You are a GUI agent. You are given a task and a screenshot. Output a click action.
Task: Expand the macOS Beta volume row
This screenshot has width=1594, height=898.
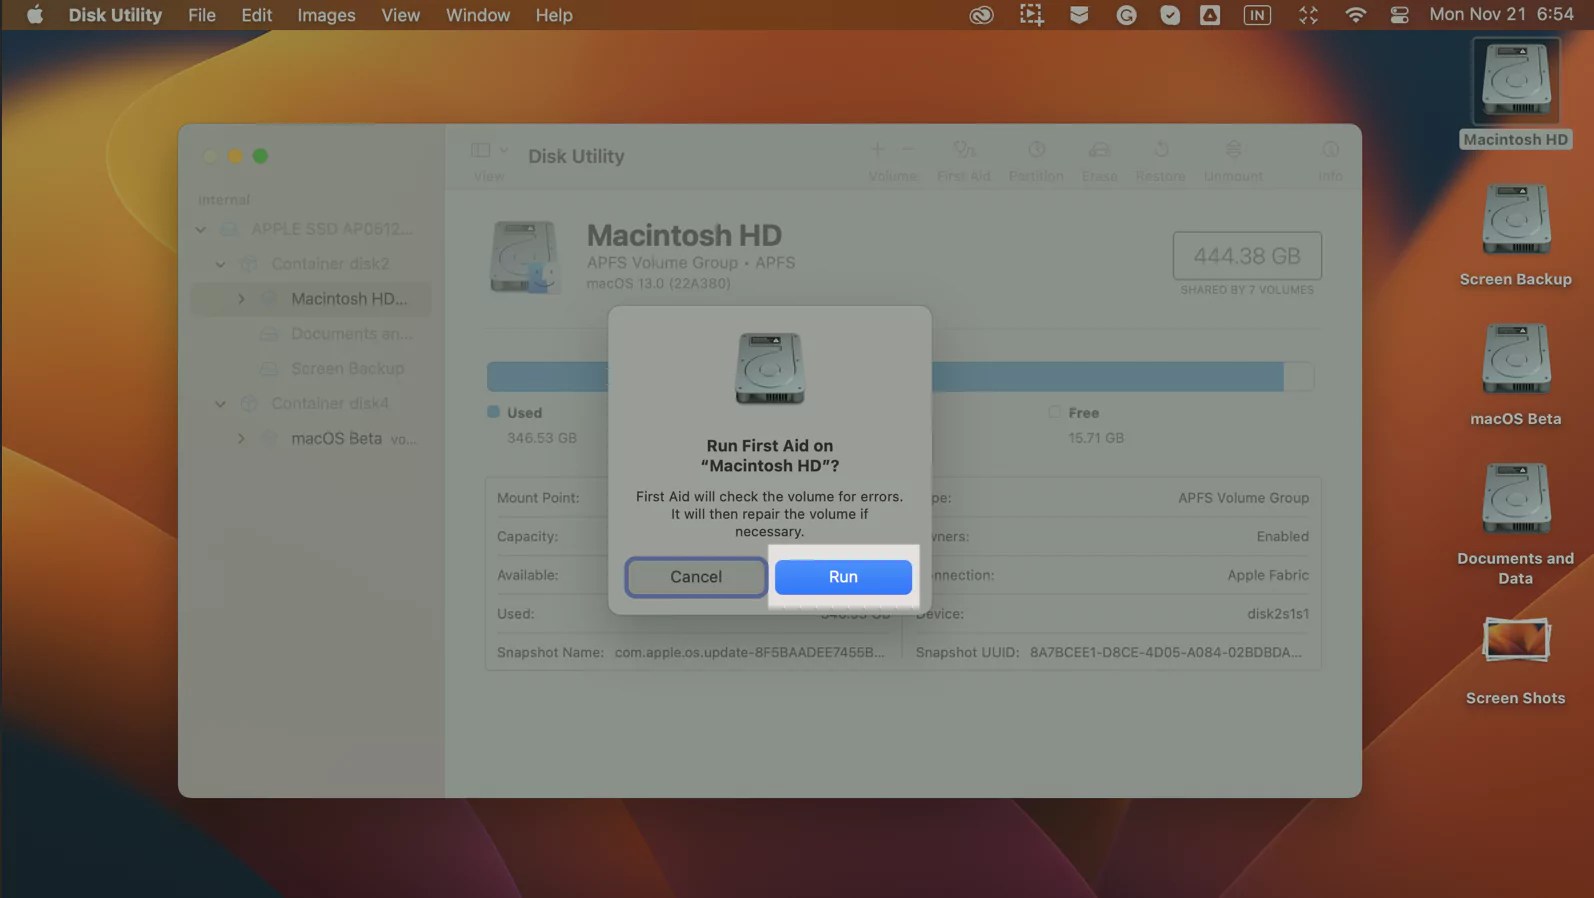241,439
